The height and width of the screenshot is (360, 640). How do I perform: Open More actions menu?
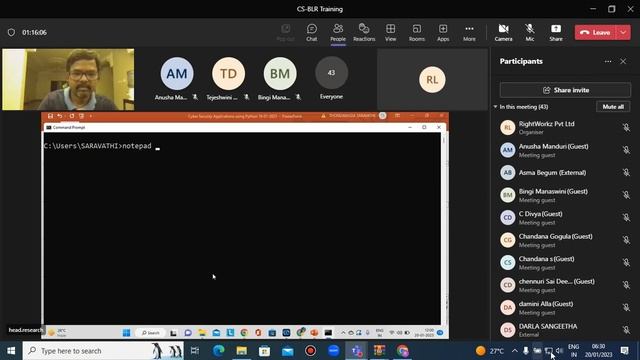pos(469,32)
